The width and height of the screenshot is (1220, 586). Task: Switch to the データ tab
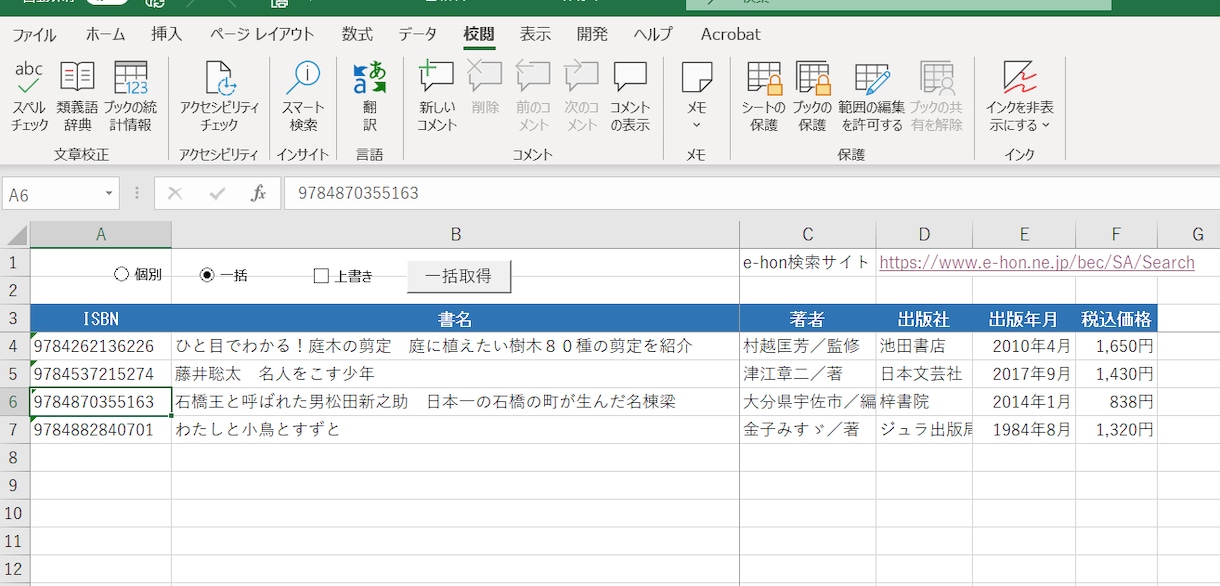418,34
